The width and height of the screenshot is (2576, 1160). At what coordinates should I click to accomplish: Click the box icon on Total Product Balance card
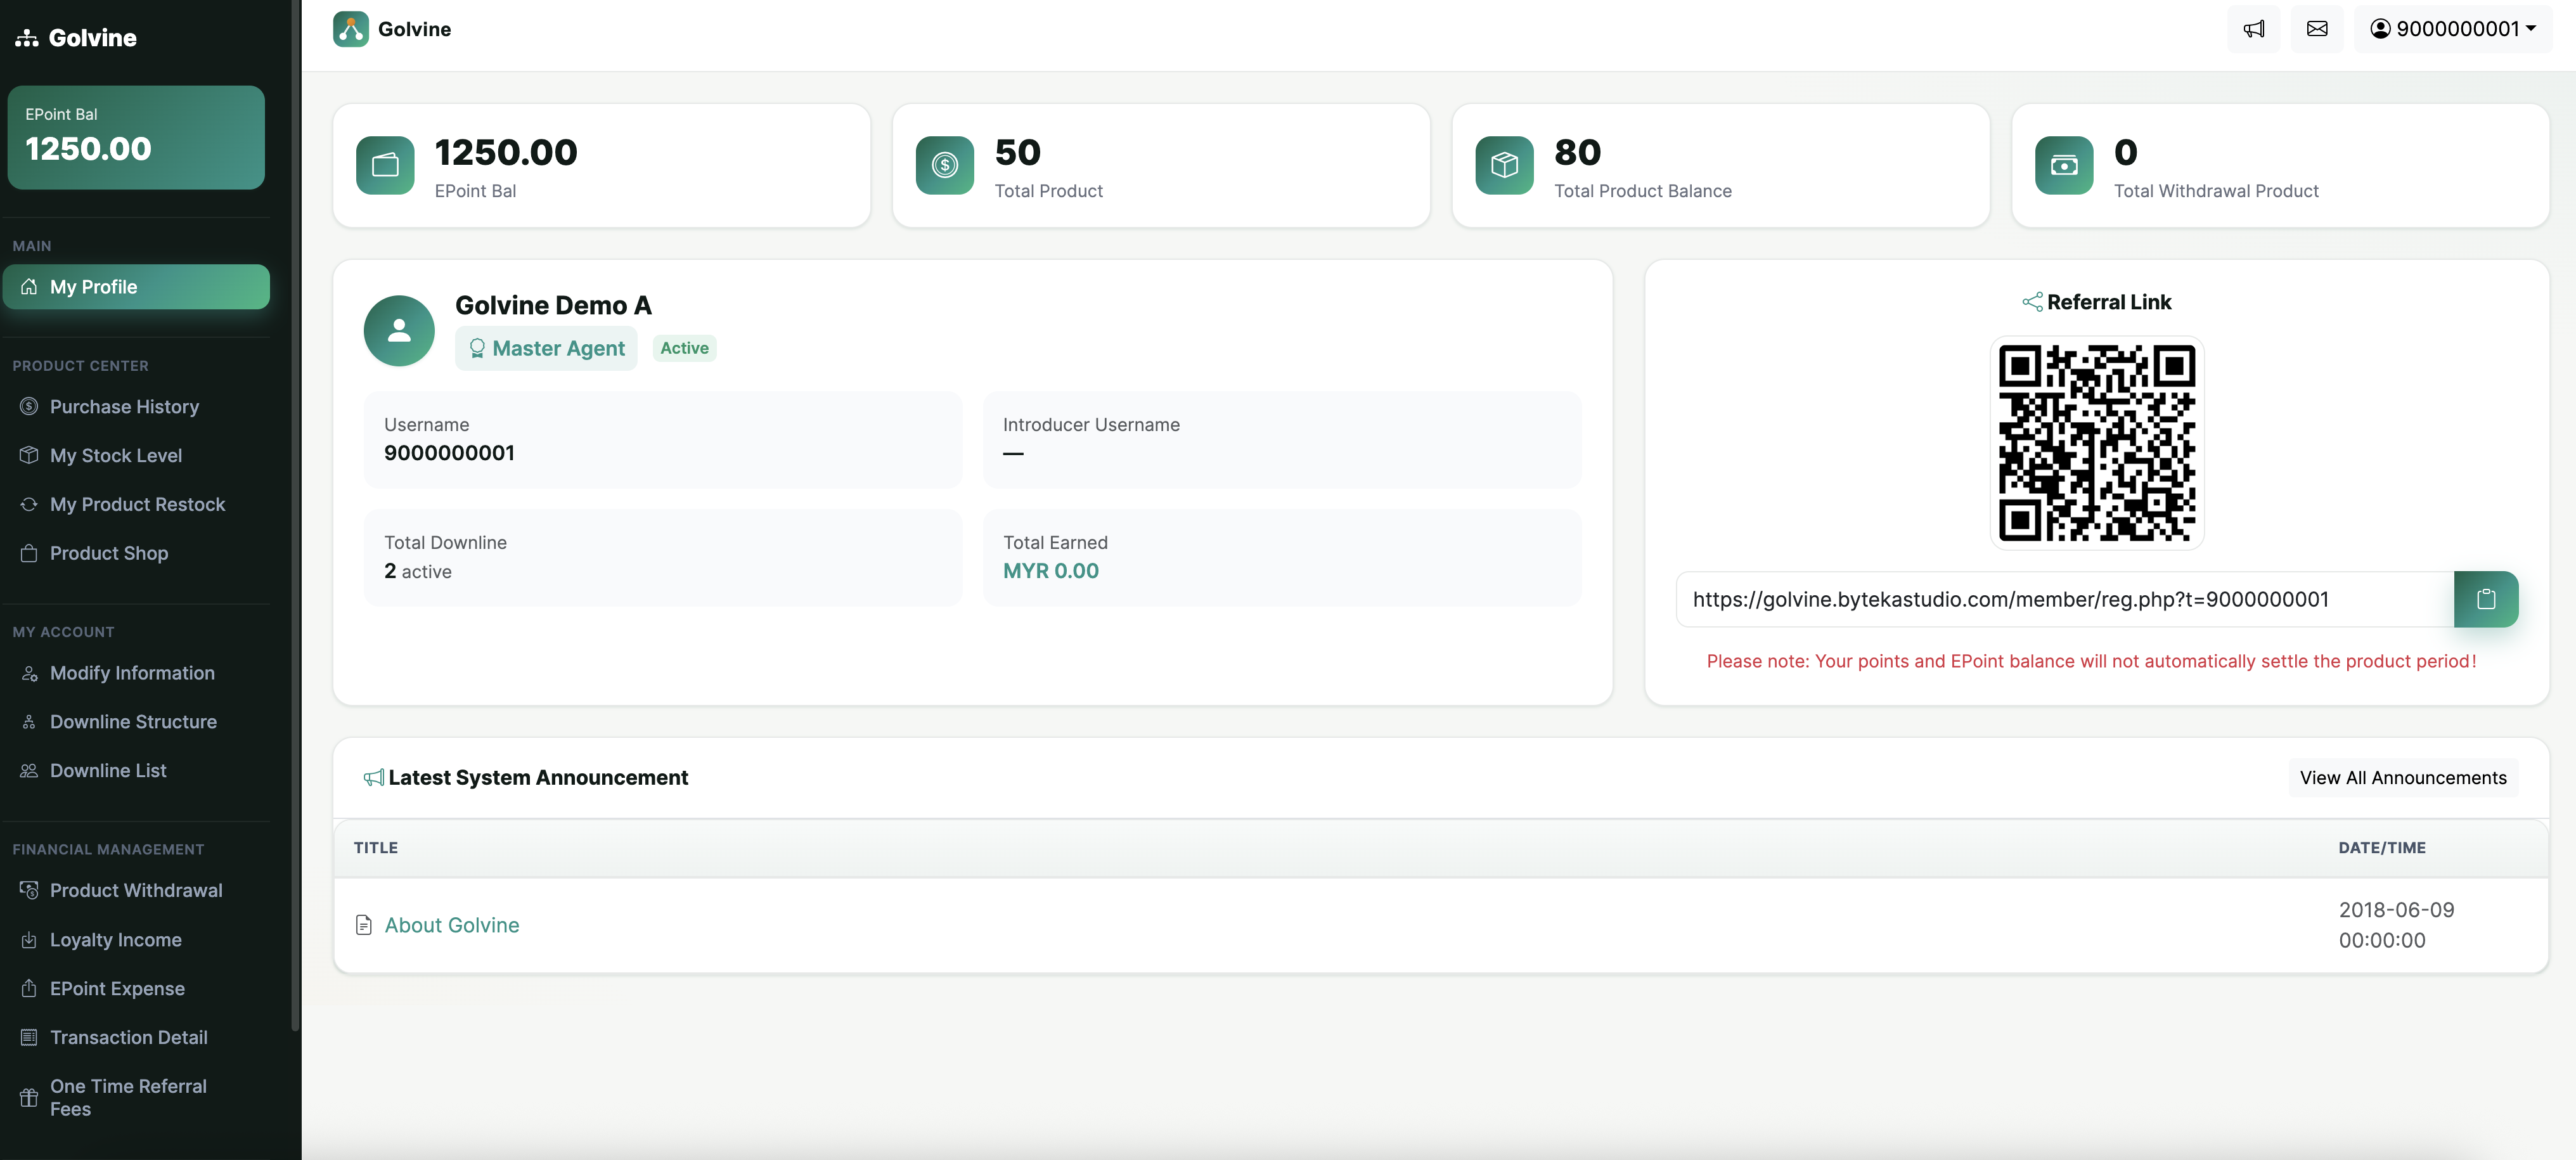1504,165
